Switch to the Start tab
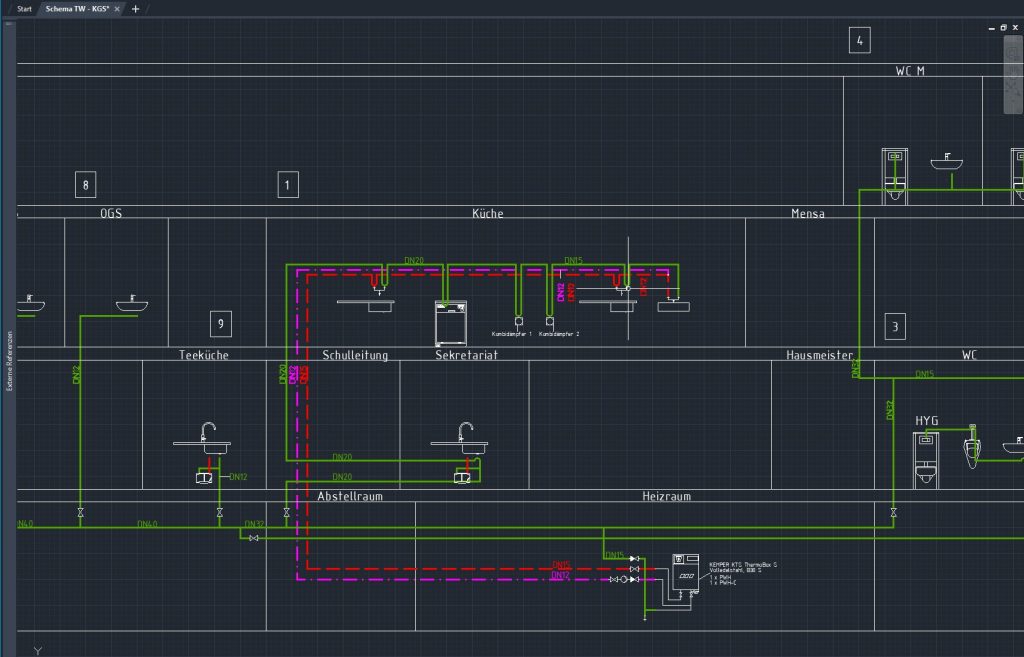This screenshot has width=1024, height=657. 23,7
